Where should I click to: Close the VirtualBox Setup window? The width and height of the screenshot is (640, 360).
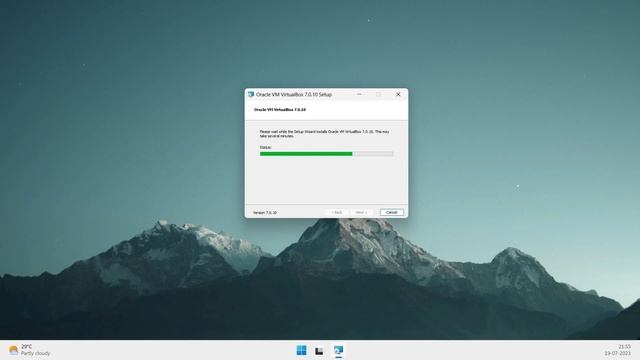[398, 94]
